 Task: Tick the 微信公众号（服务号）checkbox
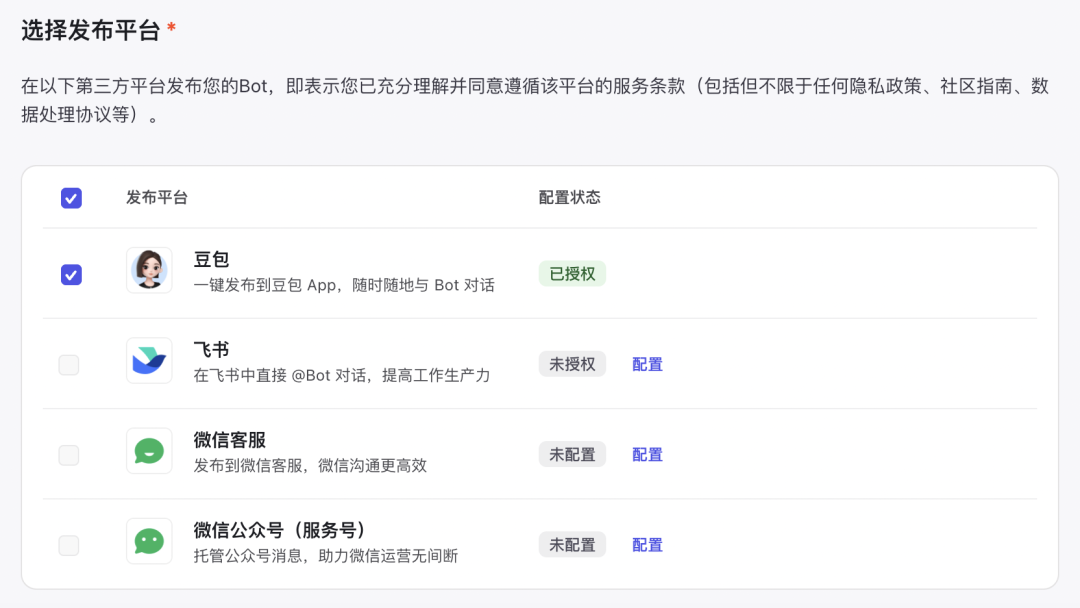(69, 545)
